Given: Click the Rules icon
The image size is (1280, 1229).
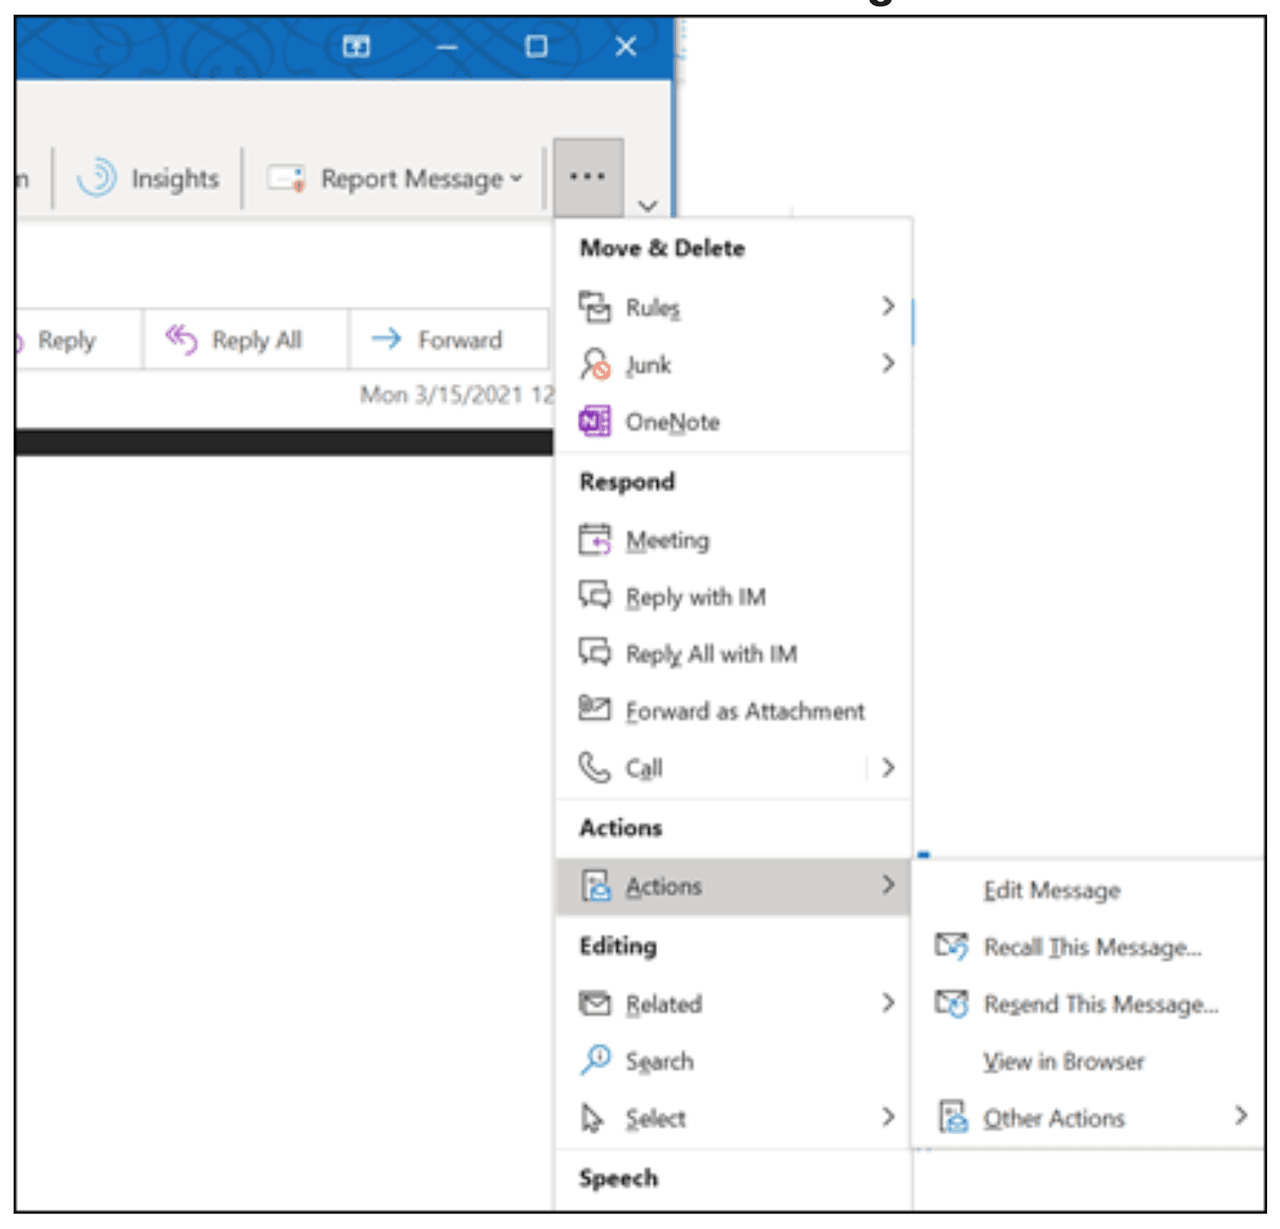Looking at the screenshot, I should (x=595, y=306).
